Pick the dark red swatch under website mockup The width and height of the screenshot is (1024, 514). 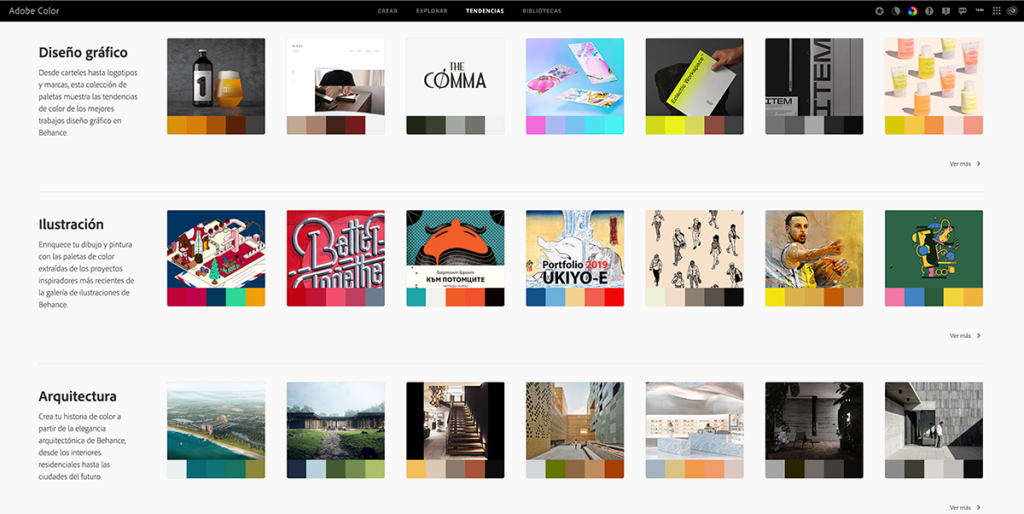pyautogui.click(x=355, y=125)
